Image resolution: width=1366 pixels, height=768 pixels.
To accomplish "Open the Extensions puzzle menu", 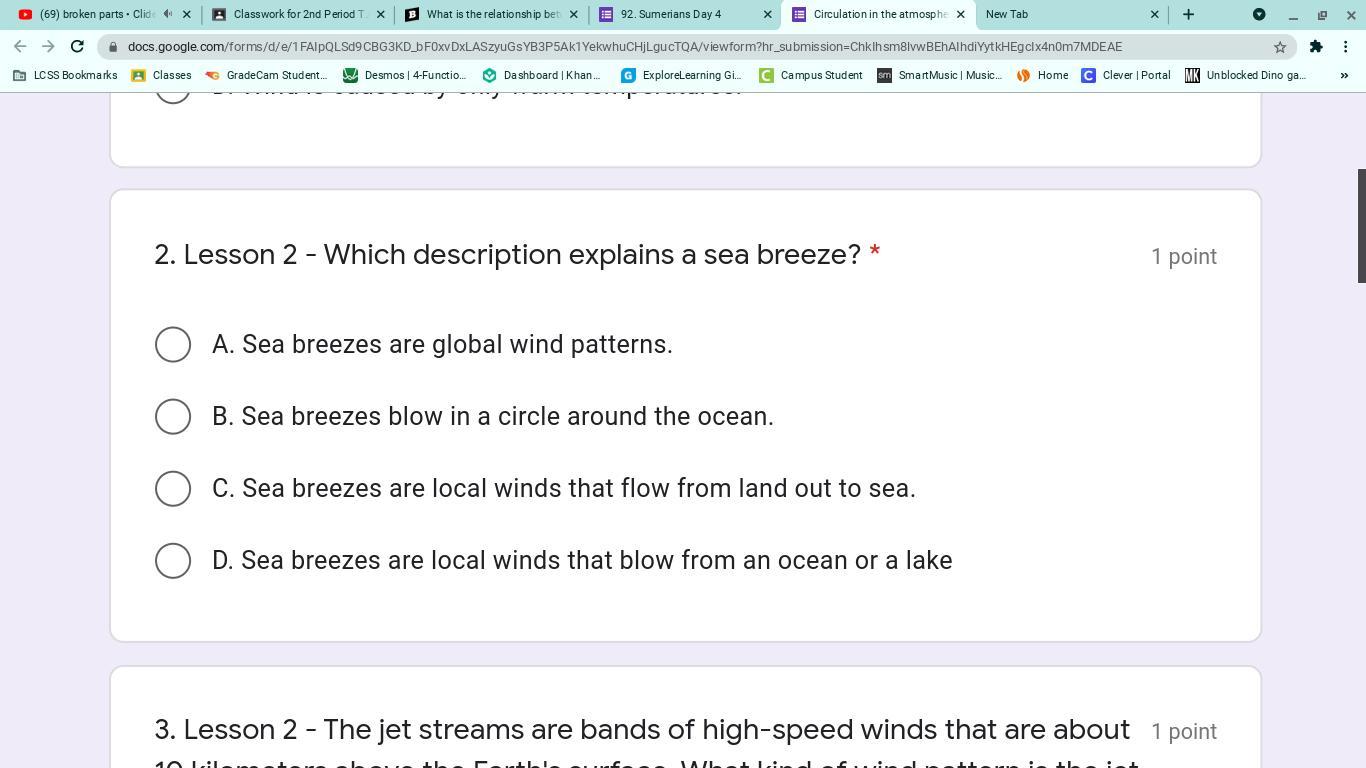I will point(1316,46).
